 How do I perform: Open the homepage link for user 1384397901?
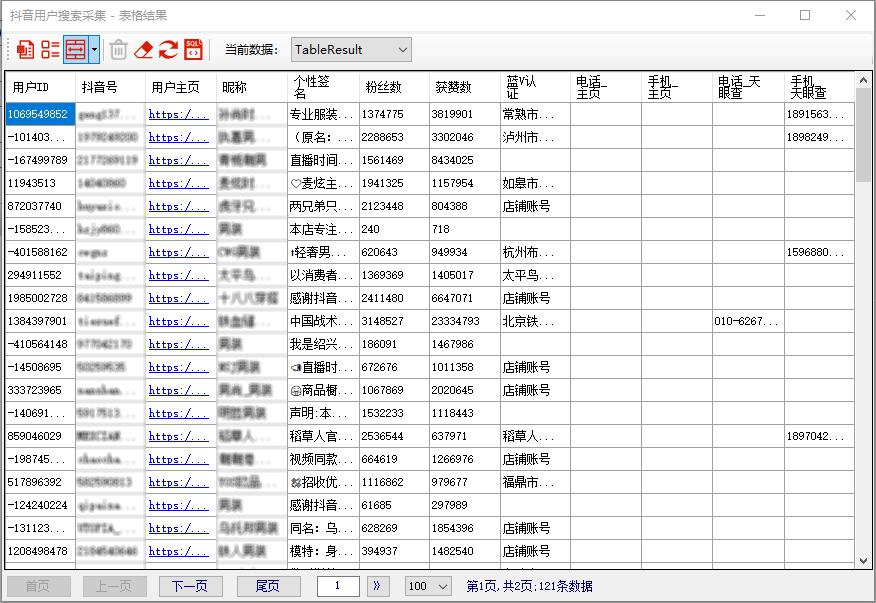pyautogui.click(x=179, y=321)
